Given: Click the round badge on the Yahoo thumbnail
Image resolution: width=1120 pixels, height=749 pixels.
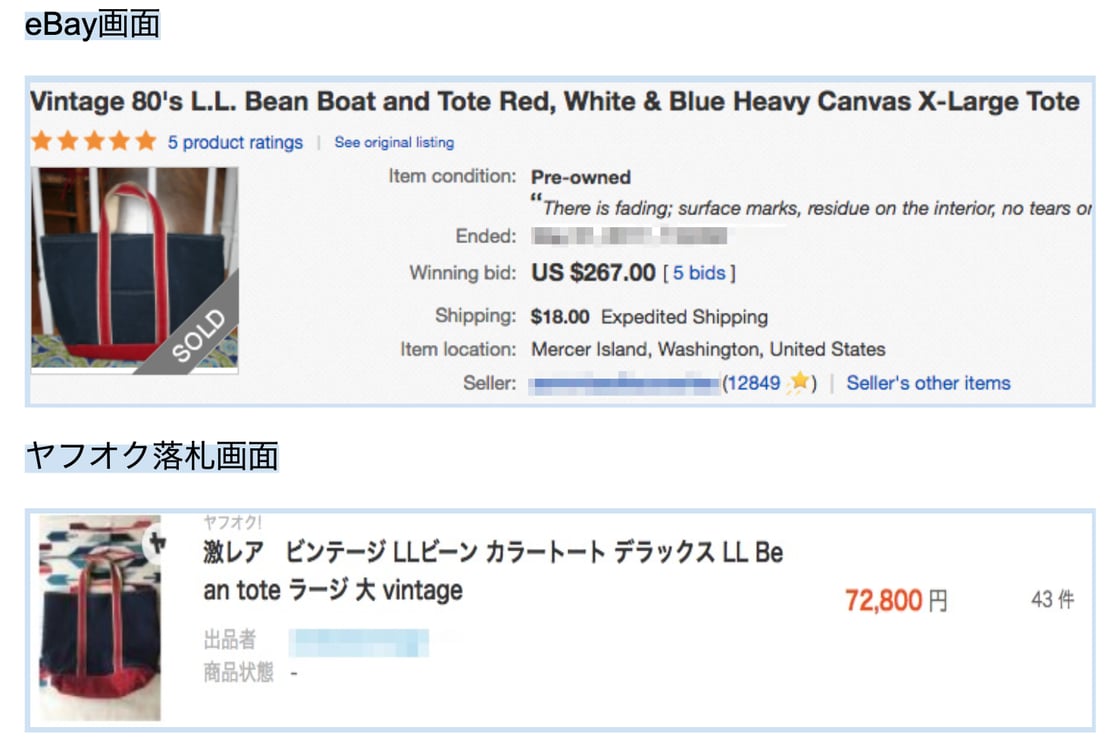Looking at the screenshot, I should pyautogui.click(x=155, y=545).
